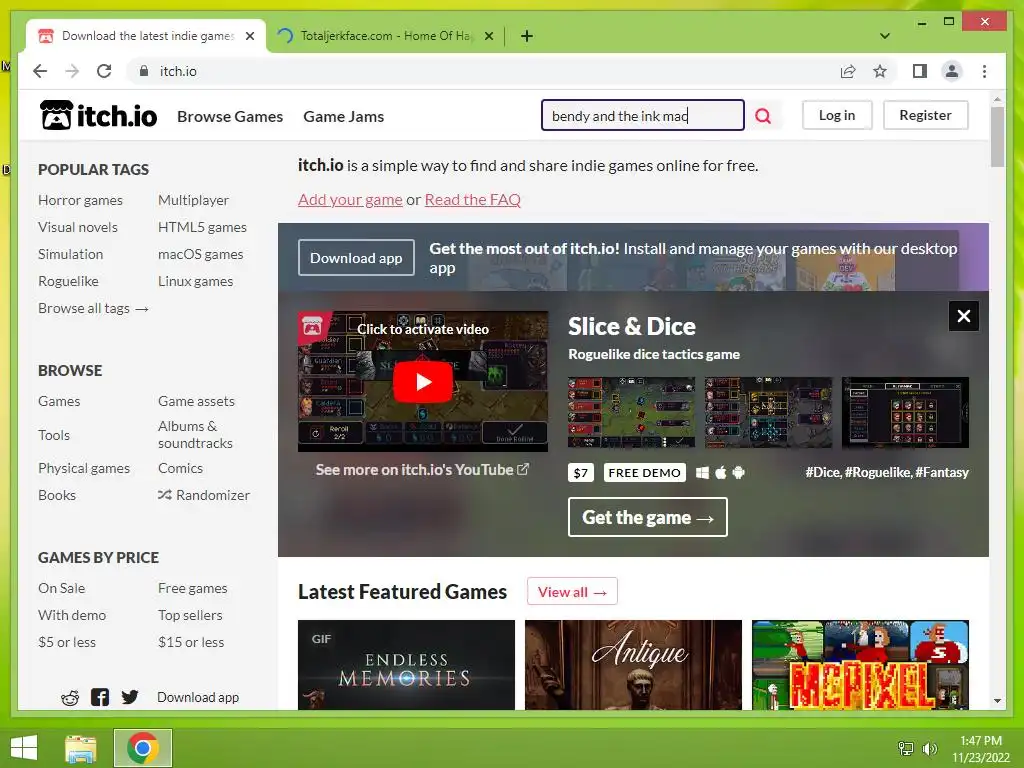
Task: Open the HTML5 games link
Action: (x=202, y=227)
